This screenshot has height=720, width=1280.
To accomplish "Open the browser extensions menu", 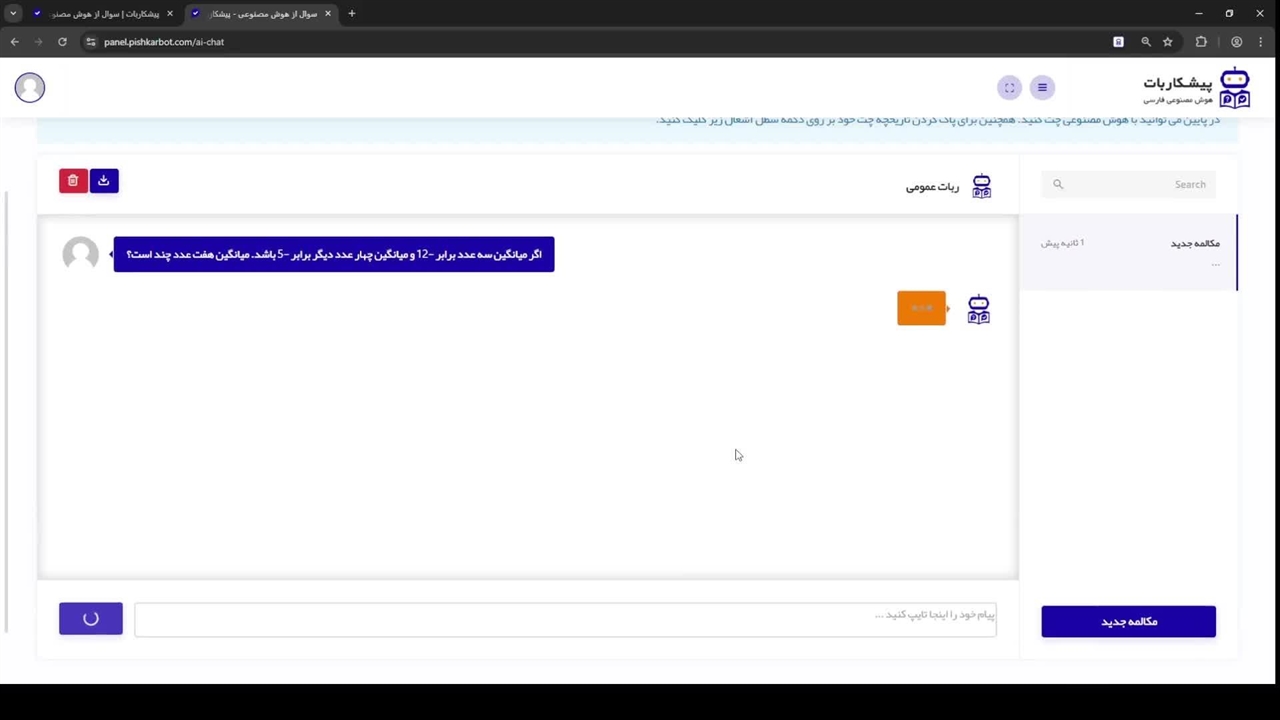I will 1201,42.
